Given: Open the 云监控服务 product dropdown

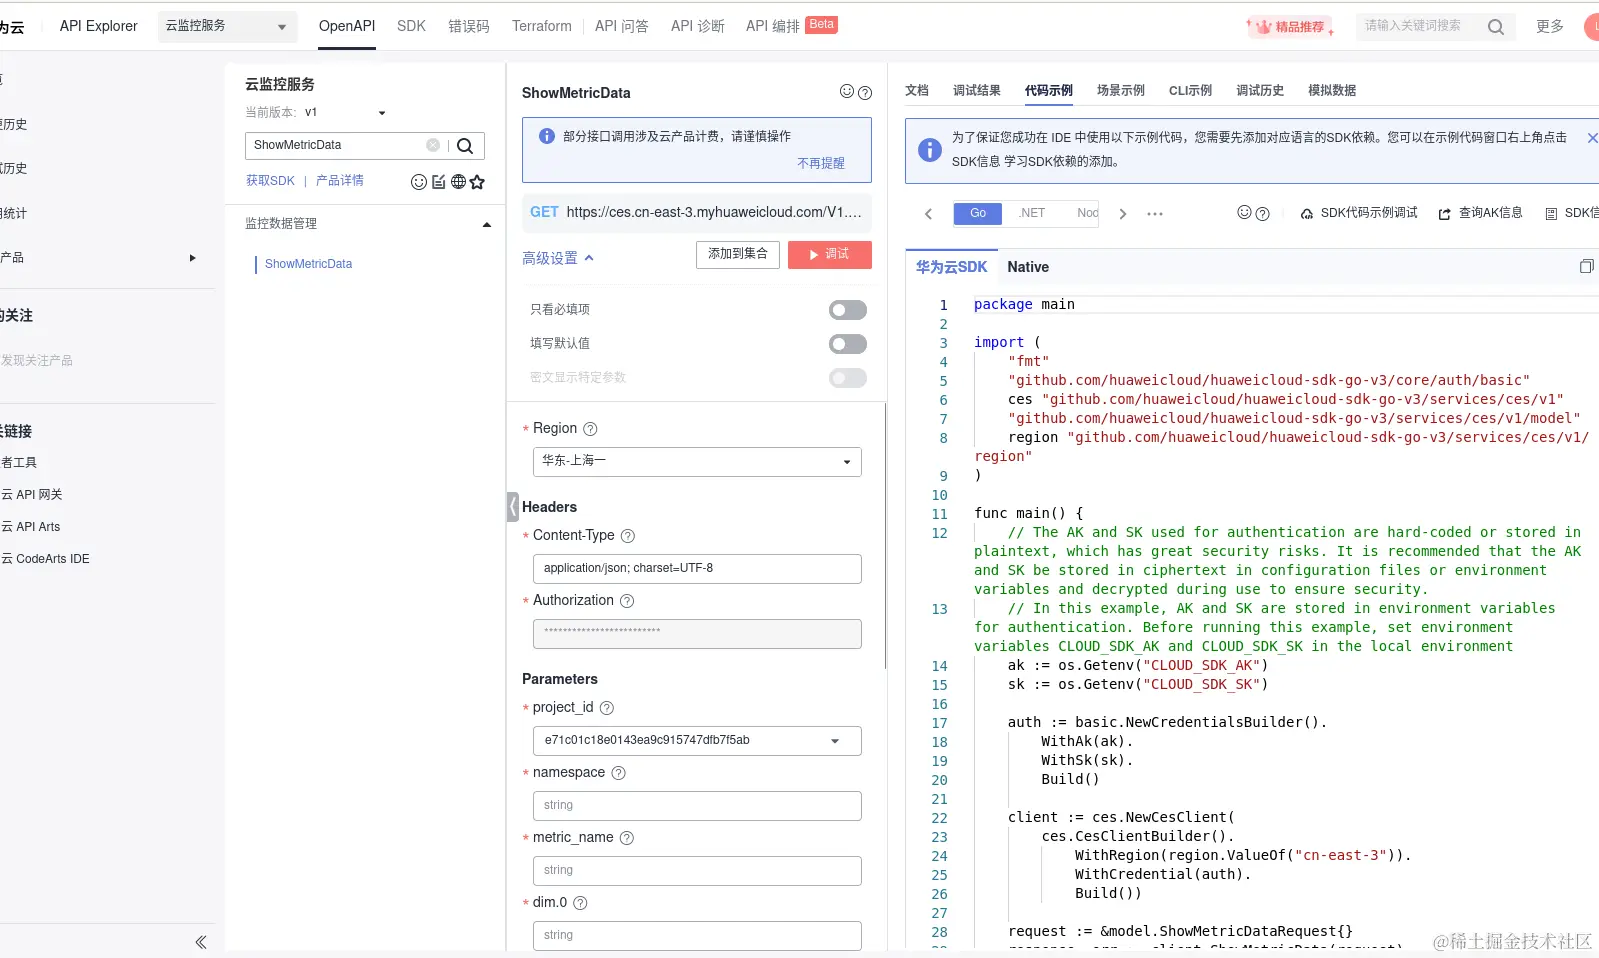Looking at the screenshot, I should tap(227, 26).
